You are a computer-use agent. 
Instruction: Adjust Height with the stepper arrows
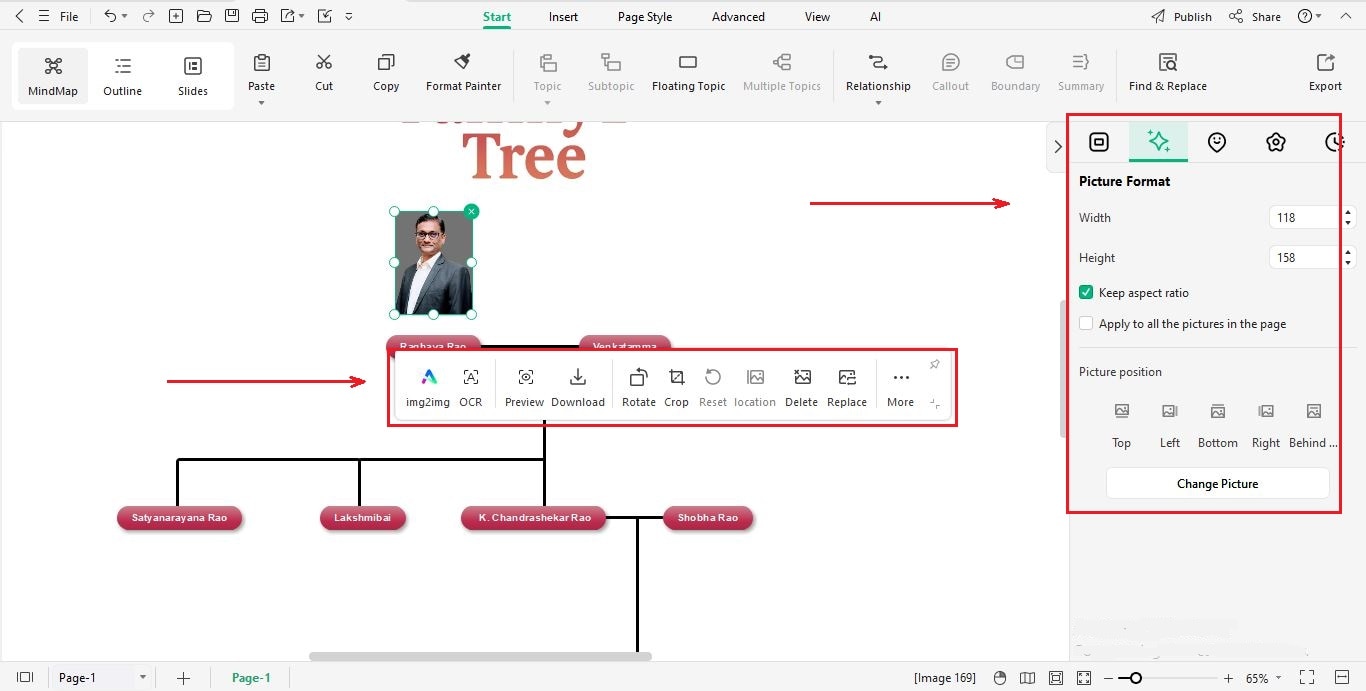1348,257
